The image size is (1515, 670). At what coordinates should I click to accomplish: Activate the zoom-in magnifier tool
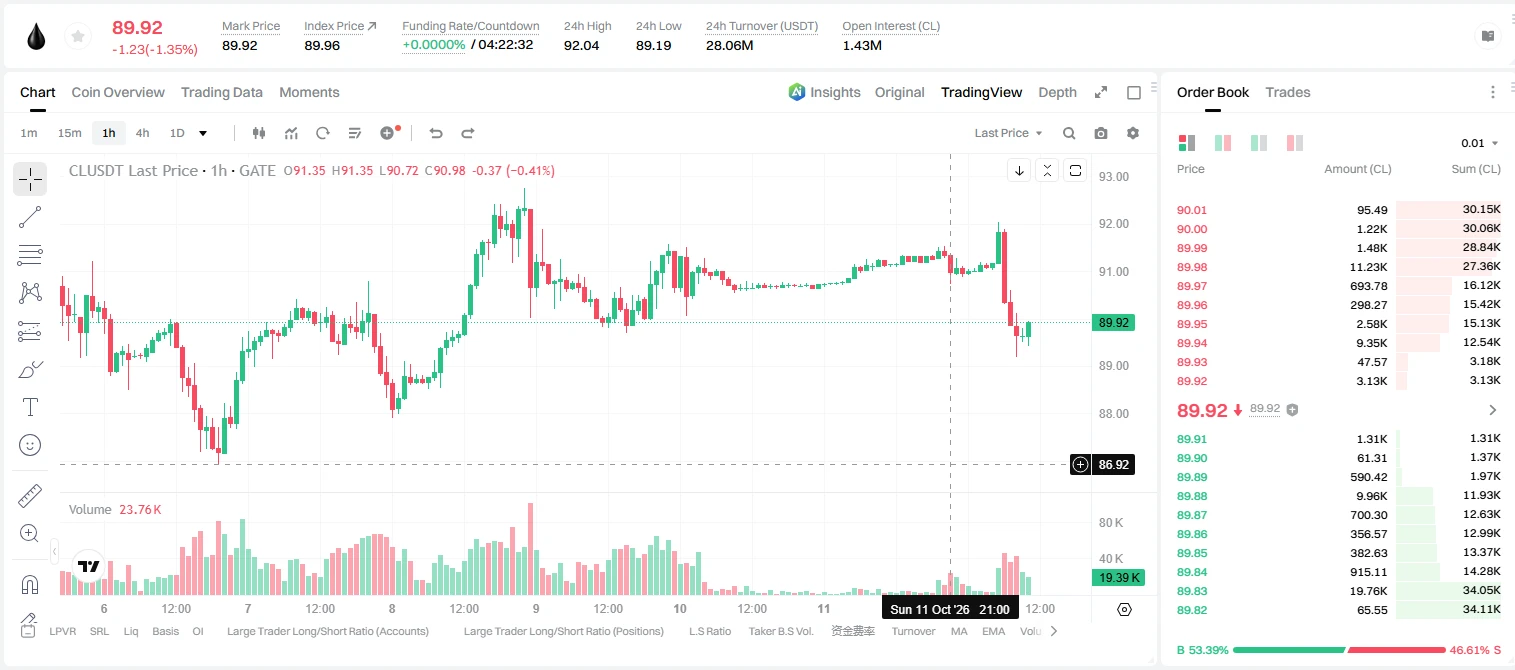coord(30,534)
